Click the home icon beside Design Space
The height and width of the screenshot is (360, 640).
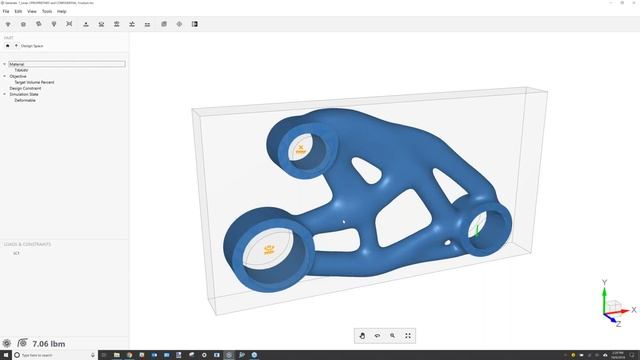pyautogui.click(x=7, y=46)
